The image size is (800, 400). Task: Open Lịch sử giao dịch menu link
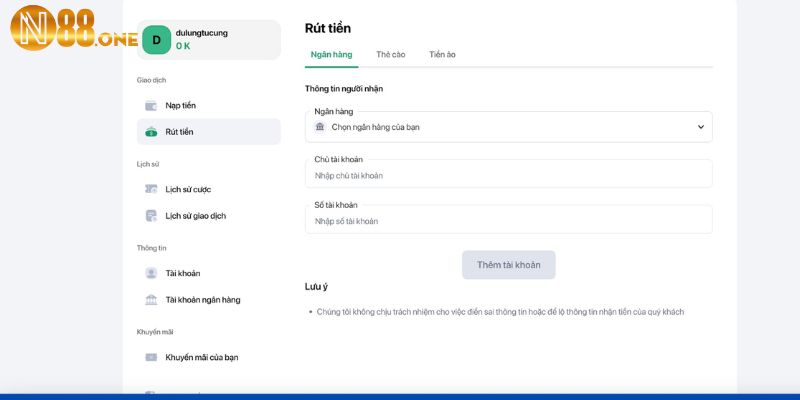(196, 215)
